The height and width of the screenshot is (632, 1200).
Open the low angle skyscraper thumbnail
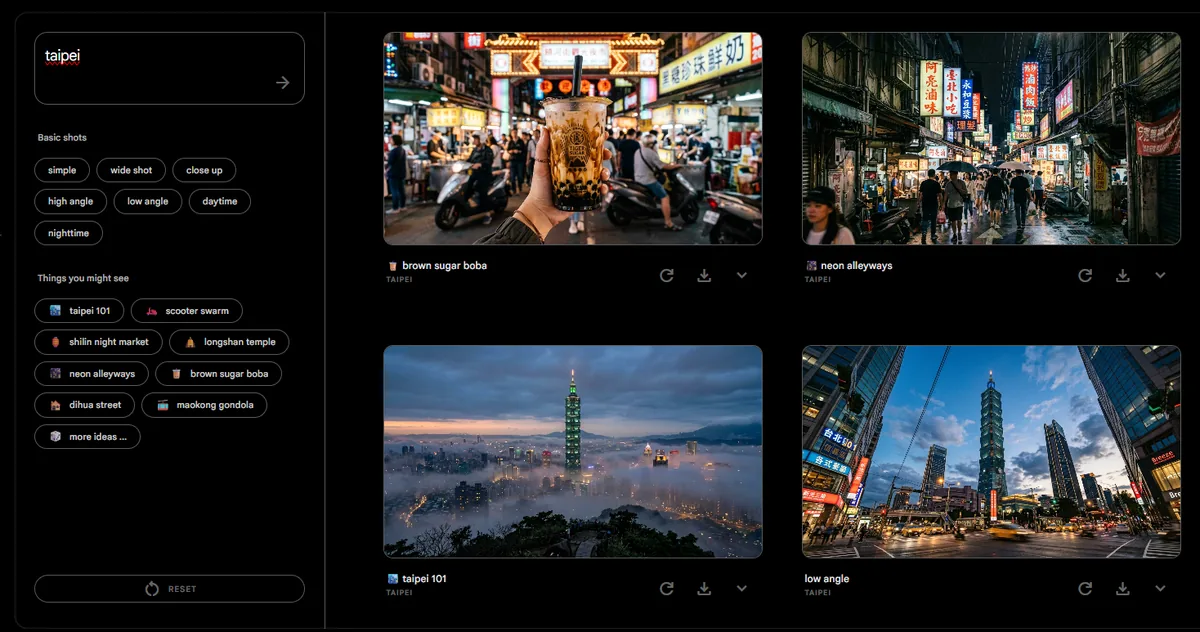click(x=991, y=452)
